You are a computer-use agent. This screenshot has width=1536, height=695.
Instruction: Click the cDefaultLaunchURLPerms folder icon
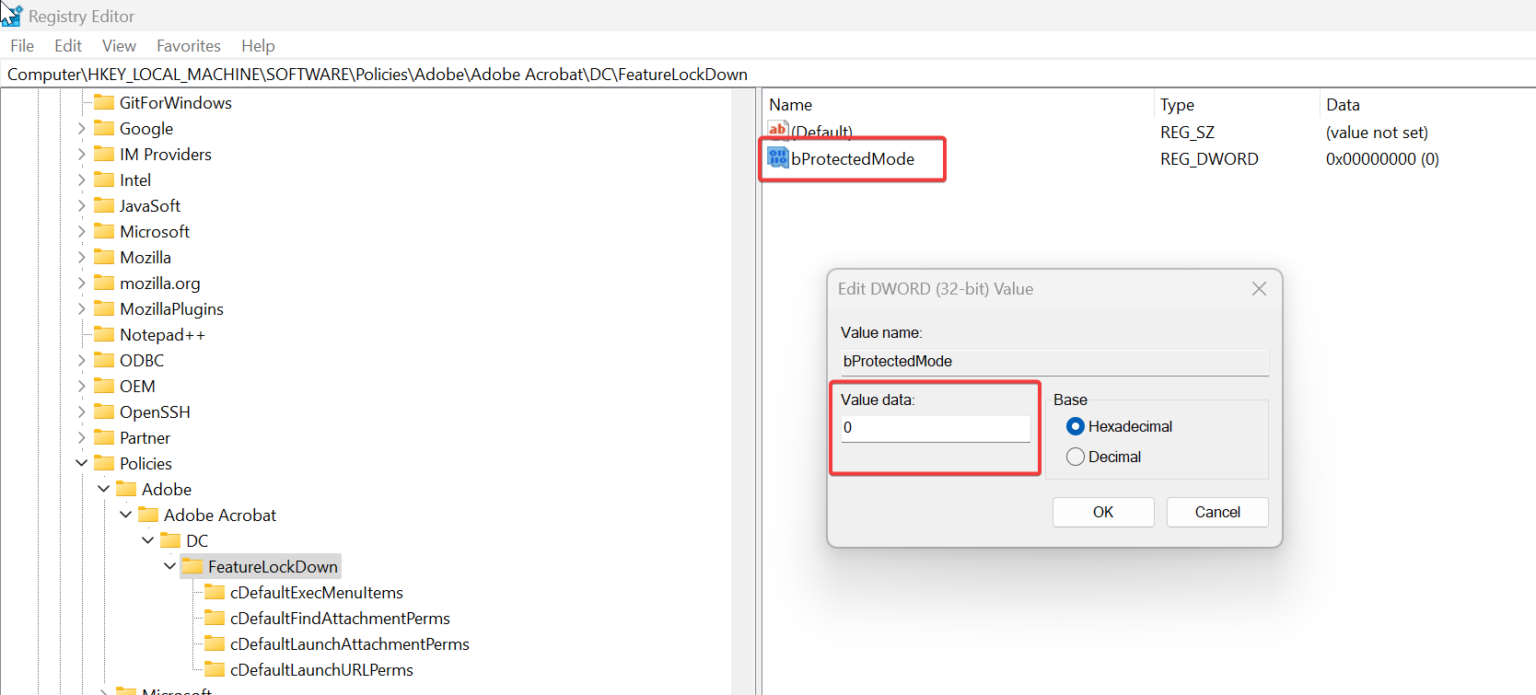coord(214,670)
